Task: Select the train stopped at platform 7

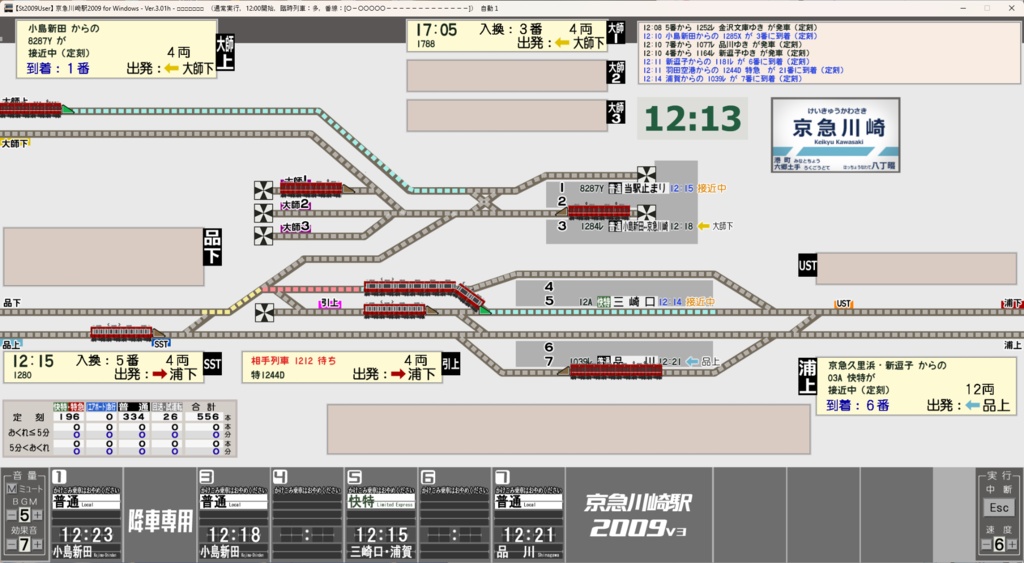Action: click(611, 371)
